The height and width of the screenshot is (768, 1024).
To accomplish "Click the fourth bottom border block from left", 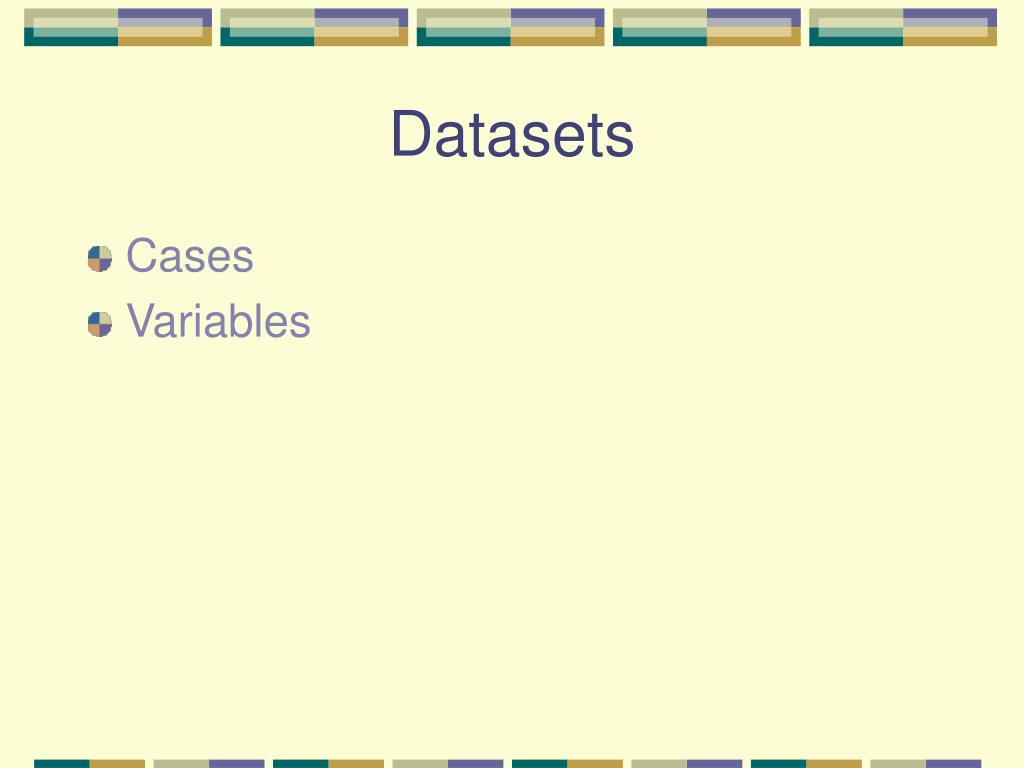I will [x=448, y=763].
